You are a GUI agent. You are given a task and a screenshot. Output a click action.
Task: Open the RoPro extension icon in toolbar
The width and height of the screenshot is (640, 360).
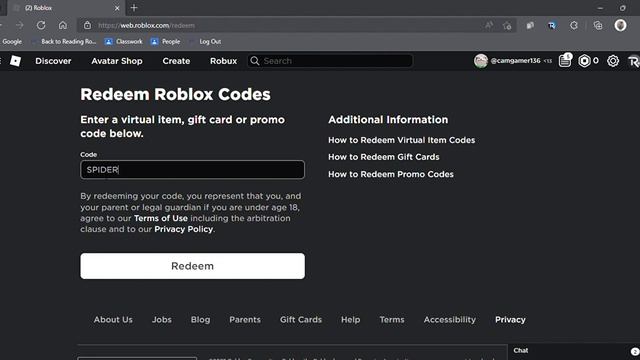552,25
